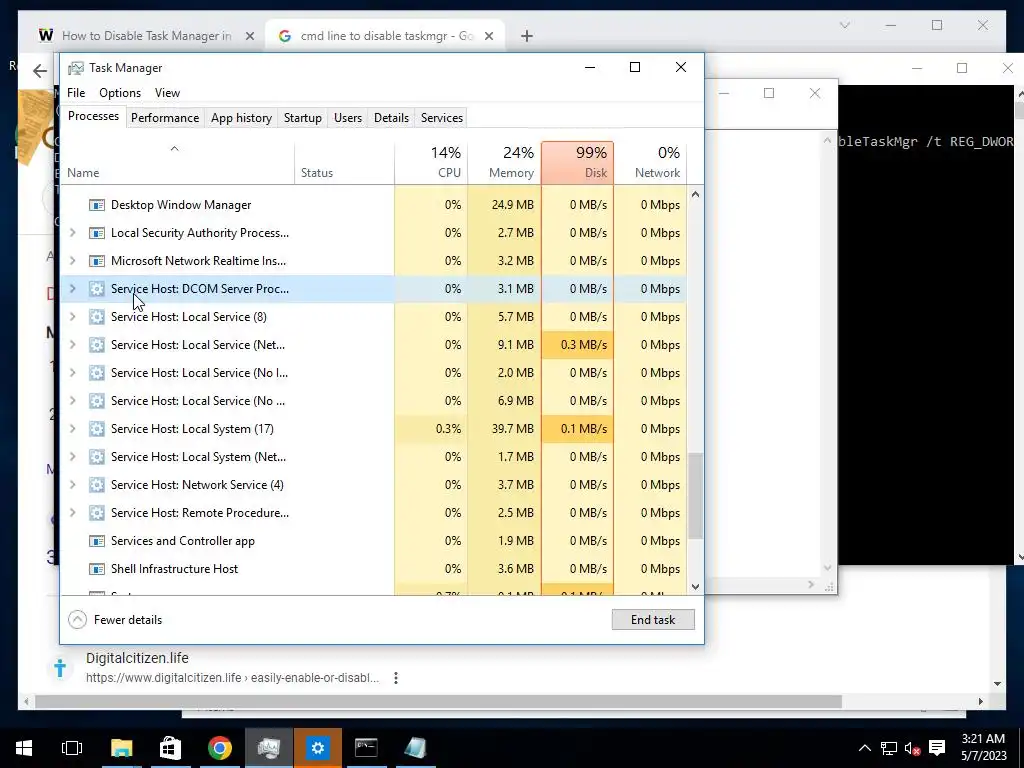Screen dimensions: 1024x768
Task: Open the Digitalcitizen.life search result
Action: [137, 658]
